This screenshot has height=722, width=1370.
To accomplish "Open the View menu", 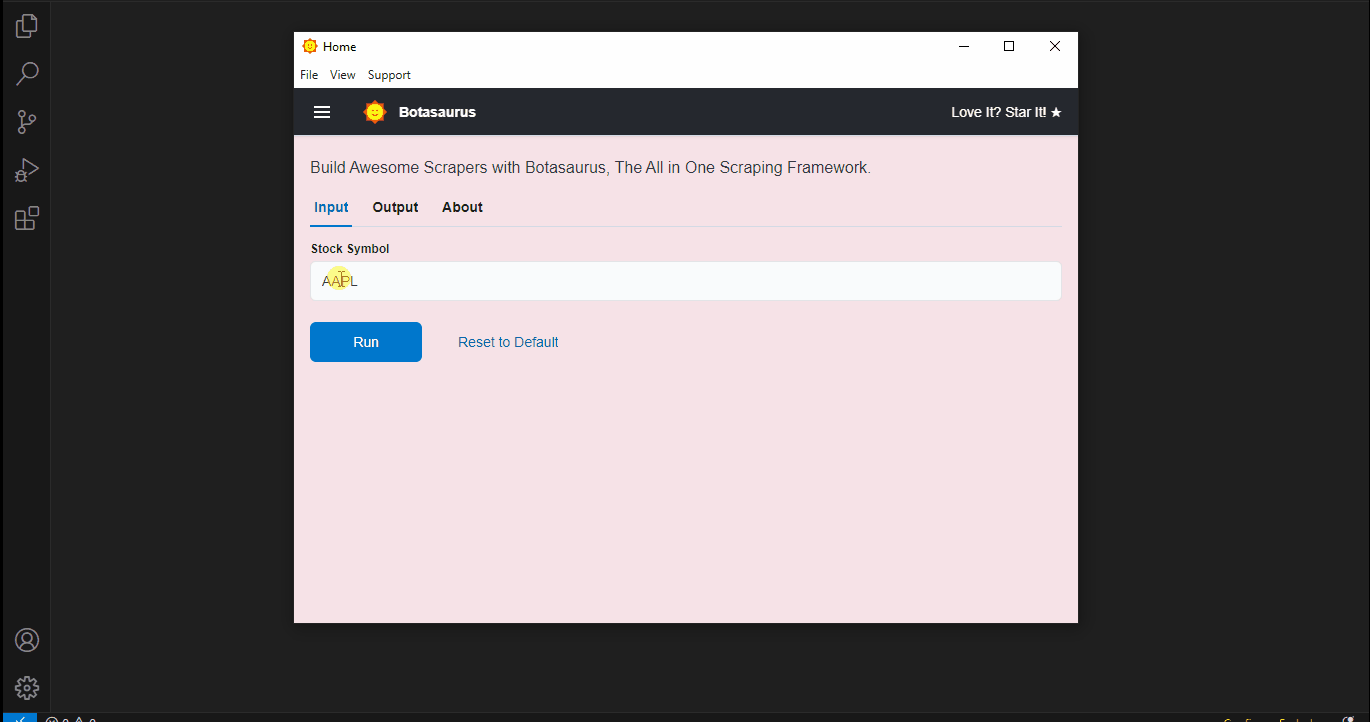I will [343, 74].
